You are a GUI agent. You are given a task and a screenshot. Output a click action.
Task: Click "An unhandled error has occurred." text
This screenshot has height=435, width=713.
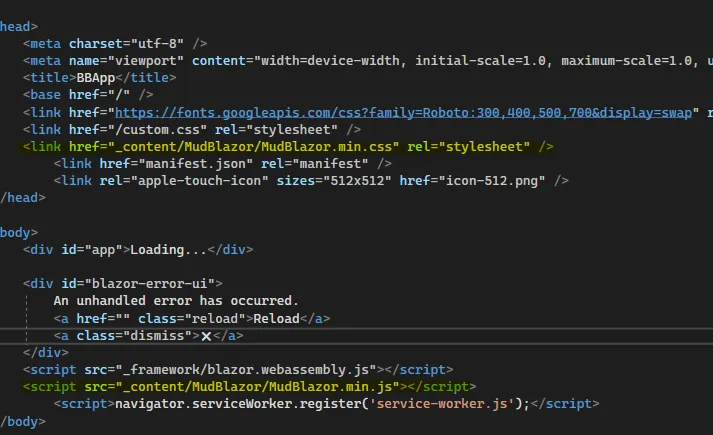(176, 301)
